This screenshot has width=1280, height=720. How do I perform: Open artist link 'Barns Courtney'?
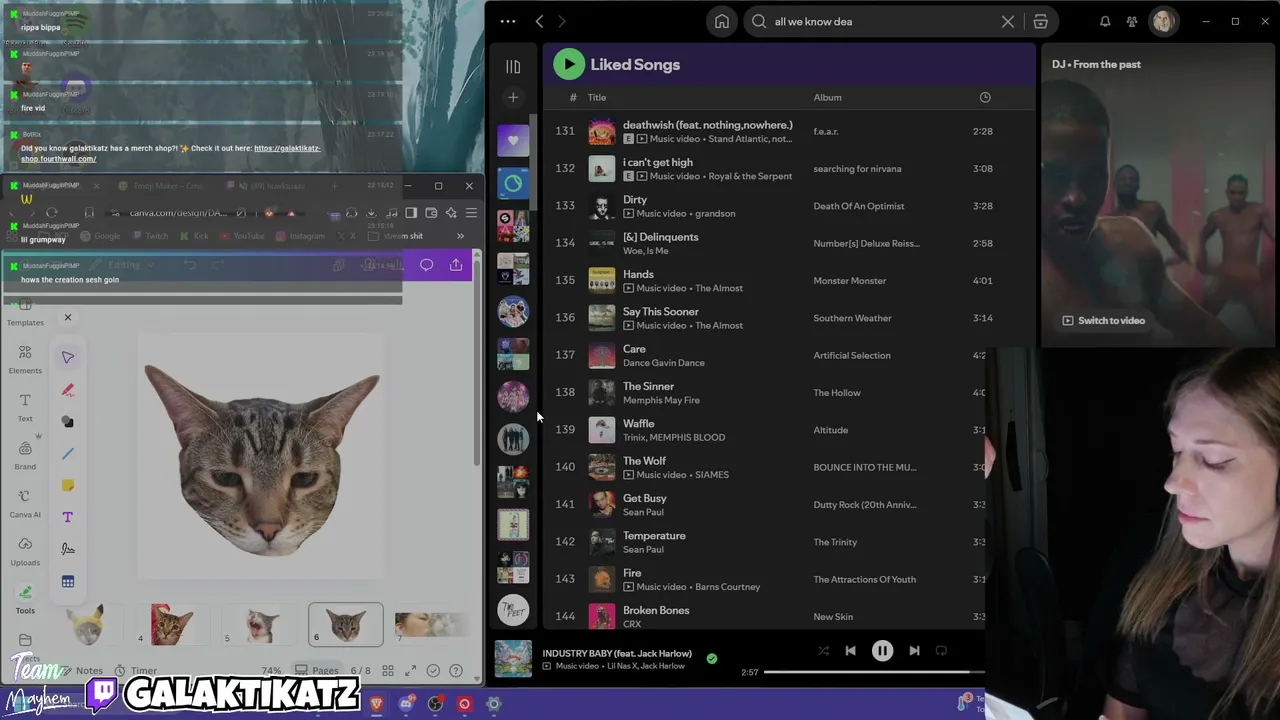click(727, 587)
